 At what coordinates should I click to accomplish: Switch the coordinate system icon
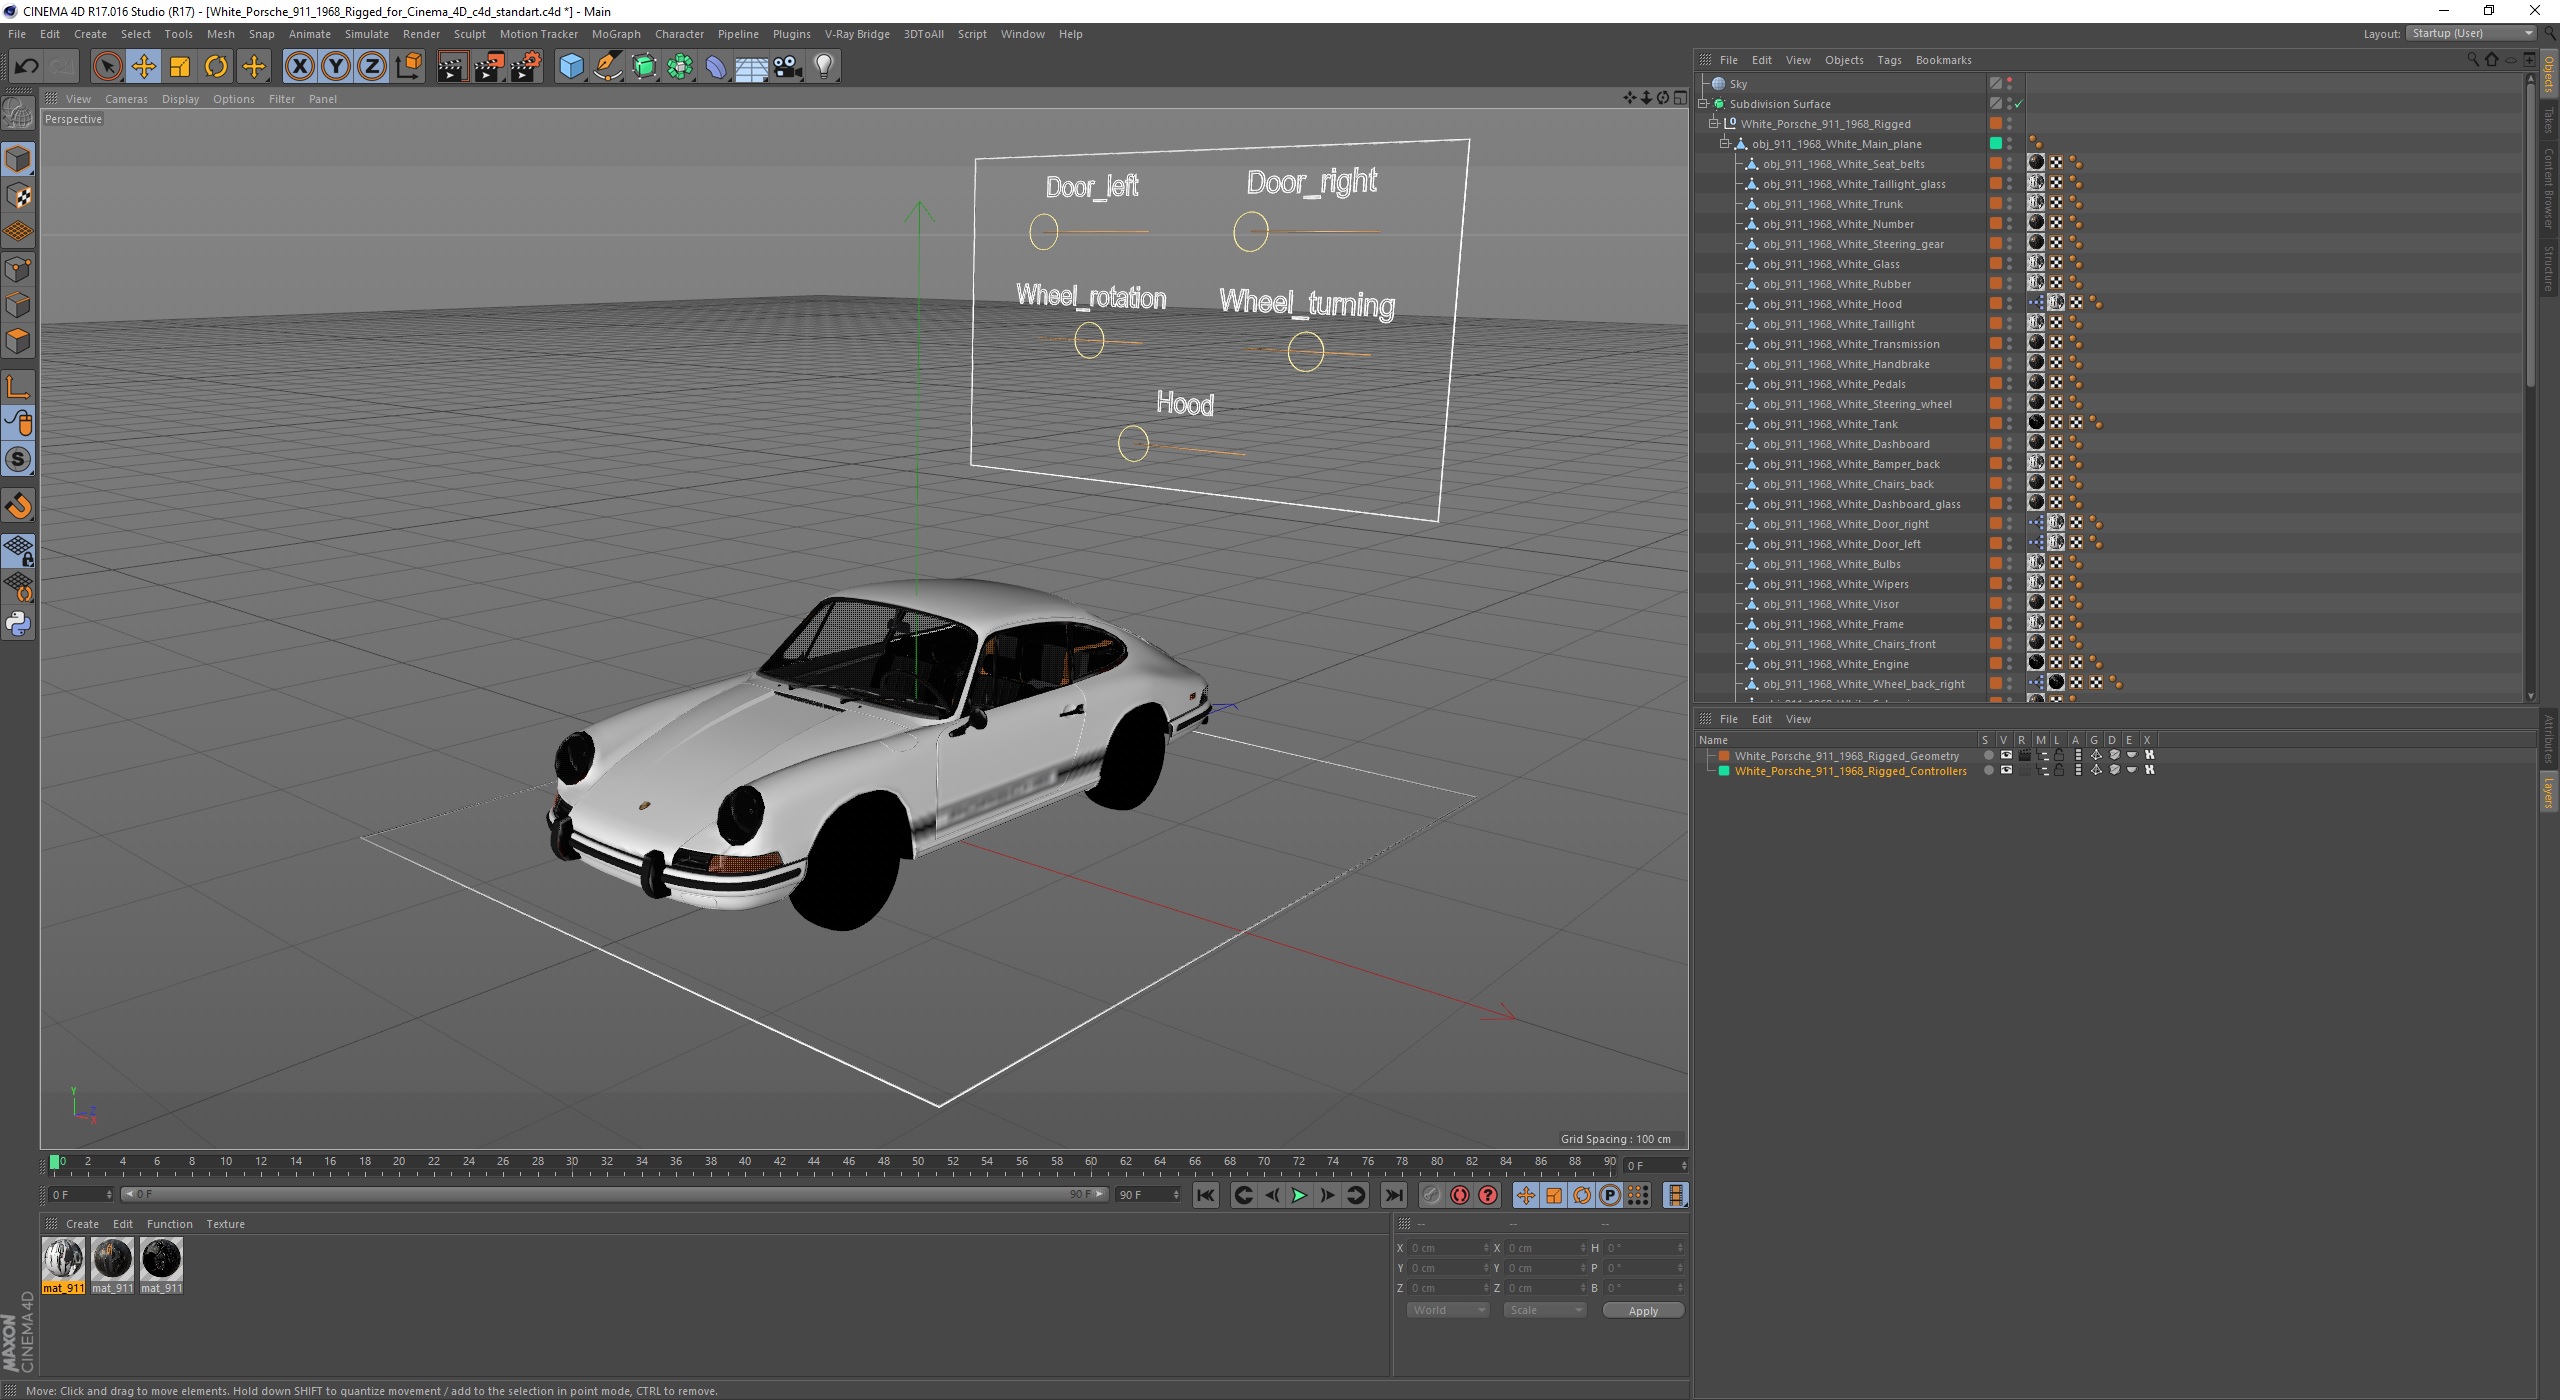click(x=408, y=67)
